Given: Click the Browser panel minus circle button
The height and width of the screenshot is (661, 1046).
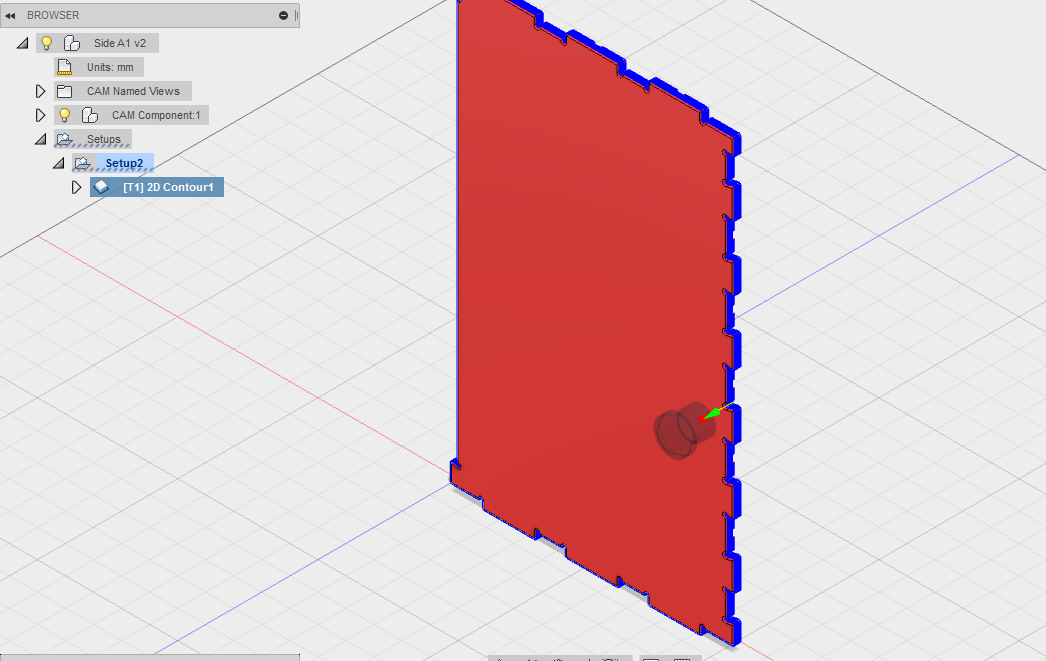Looking at the screenshot, I should click(284, 15).
